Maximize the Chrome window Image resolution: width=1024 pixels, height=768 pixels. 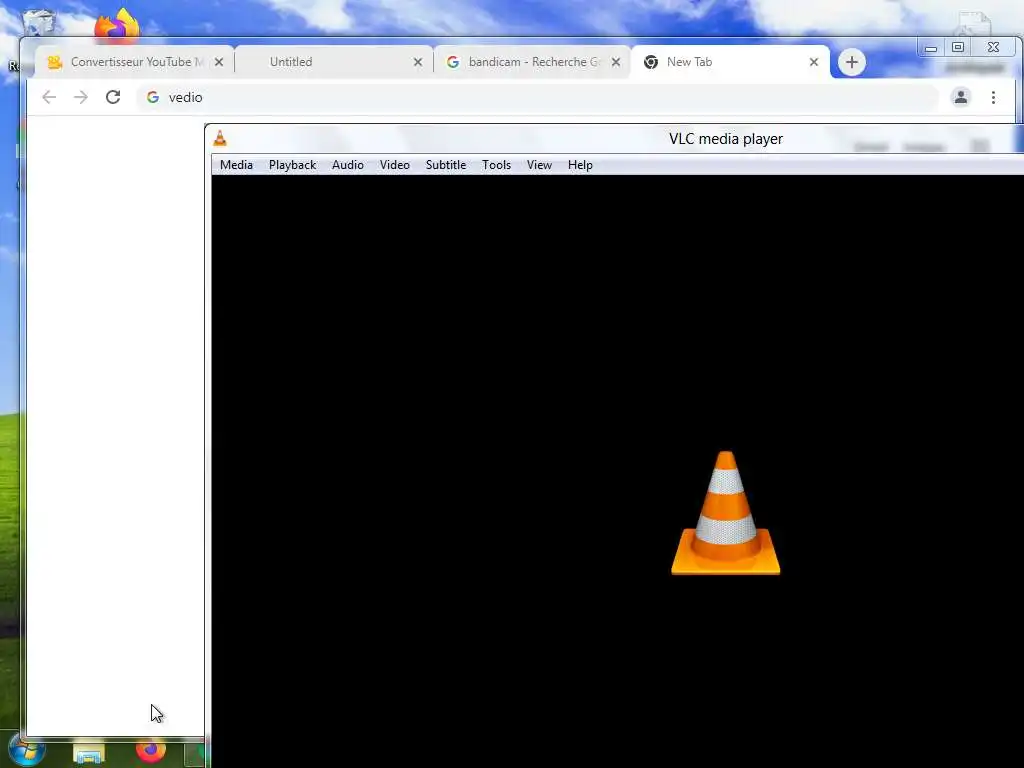(958, 47)
